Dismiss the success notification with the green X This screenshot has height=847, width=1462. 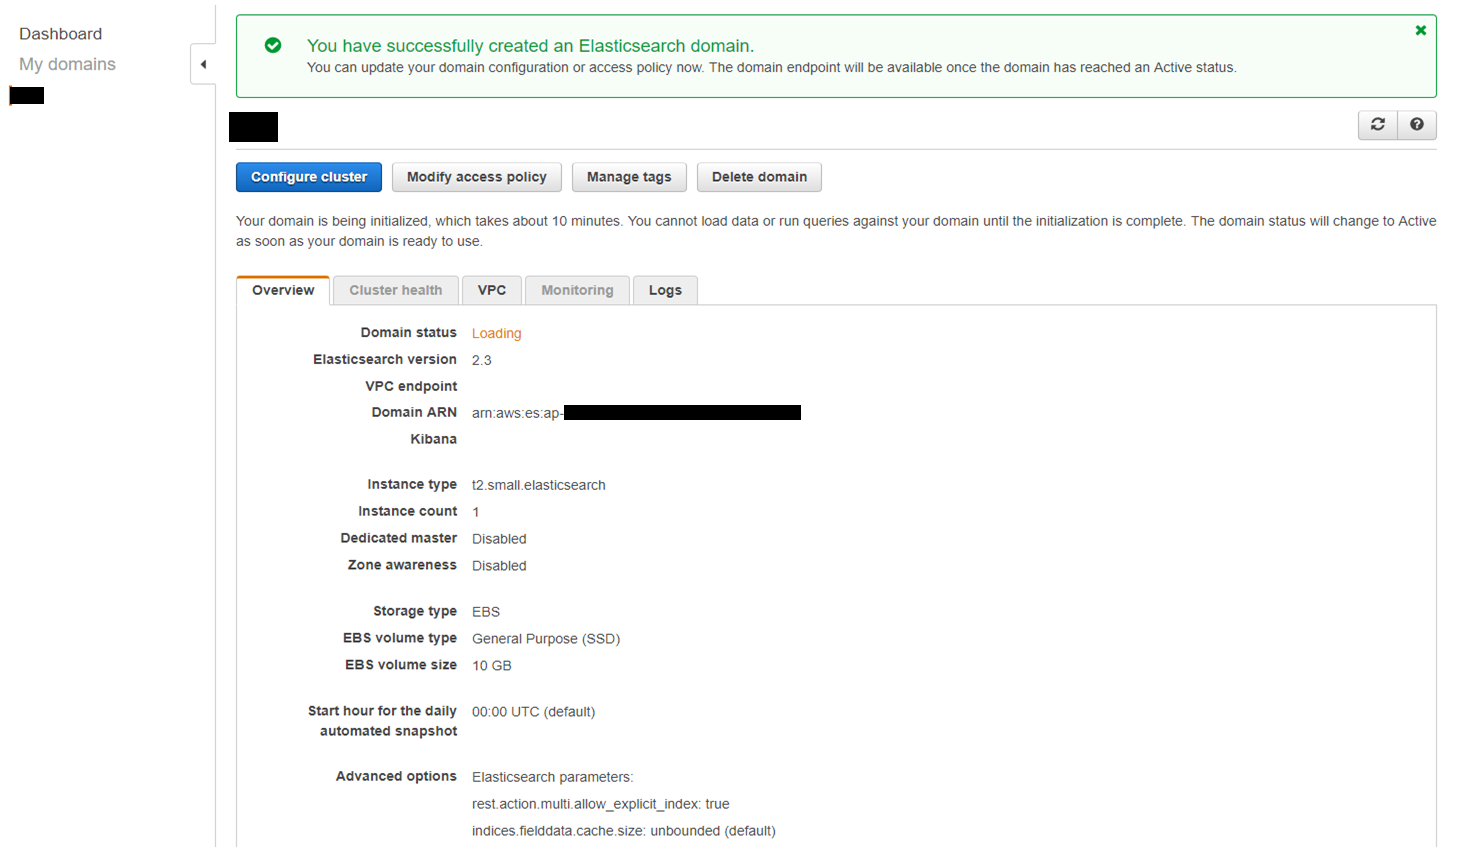point(1420,31)
